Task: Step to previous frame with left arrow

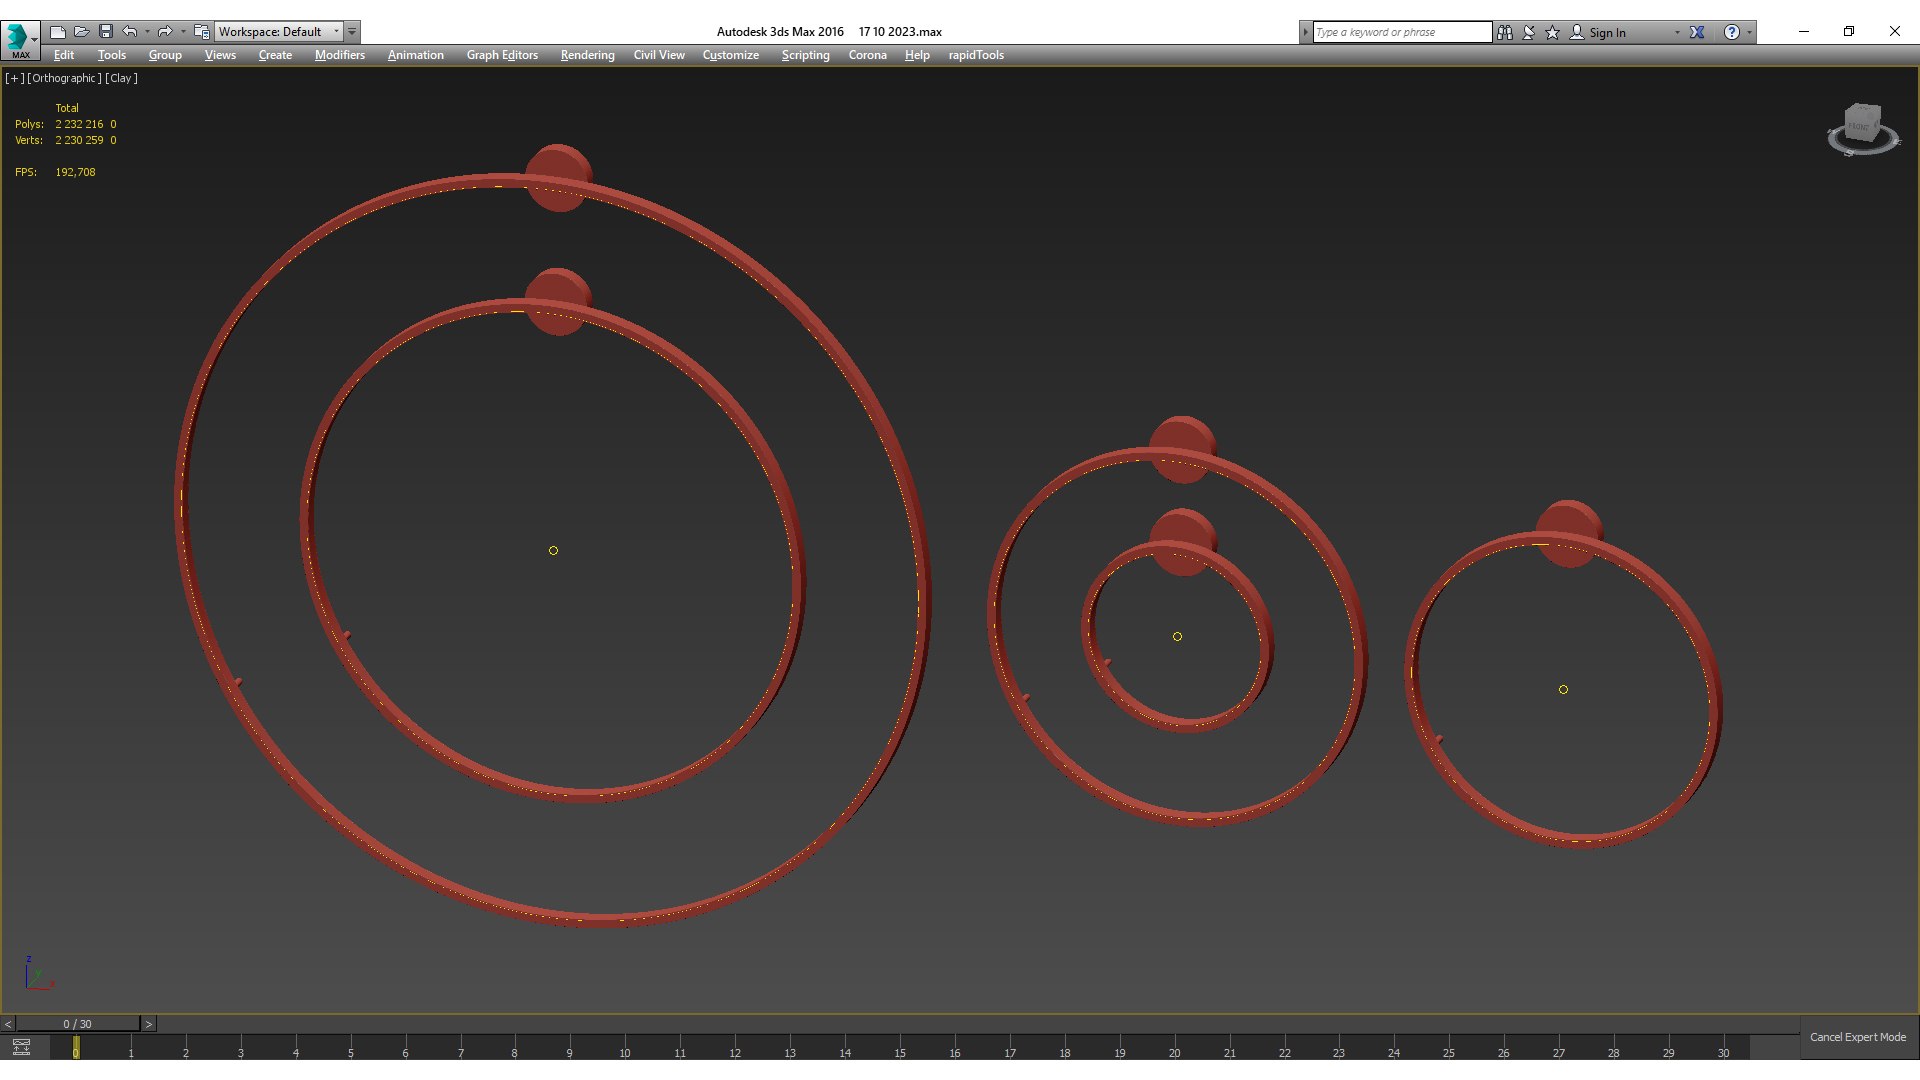Action: (x=8, y=1024)
